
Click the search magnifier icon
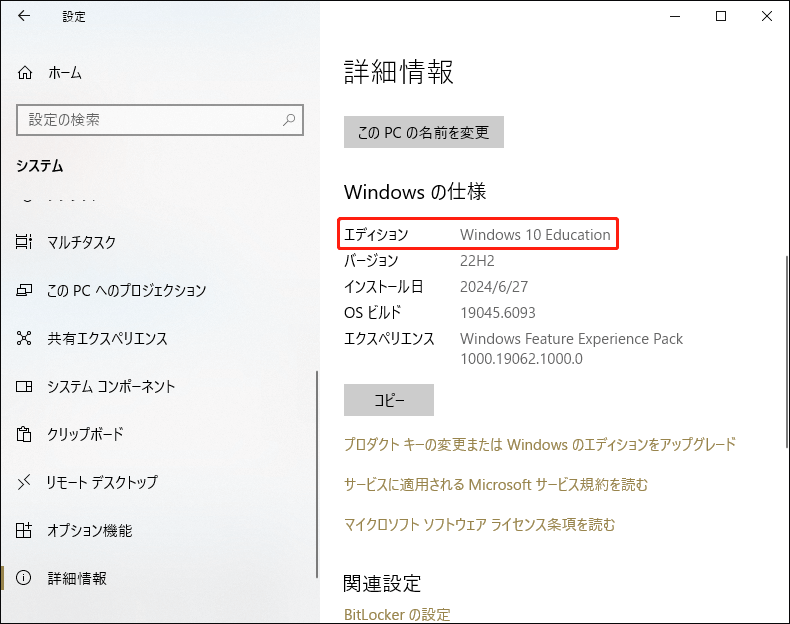(x=289, y=120)
